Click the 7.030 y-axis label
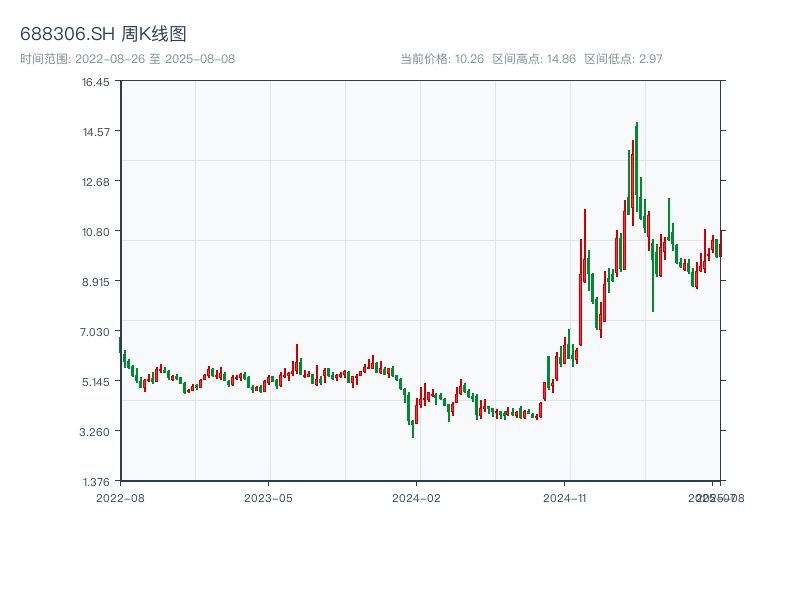This screenshot has height=600, width=800. [x=95, y=332]
